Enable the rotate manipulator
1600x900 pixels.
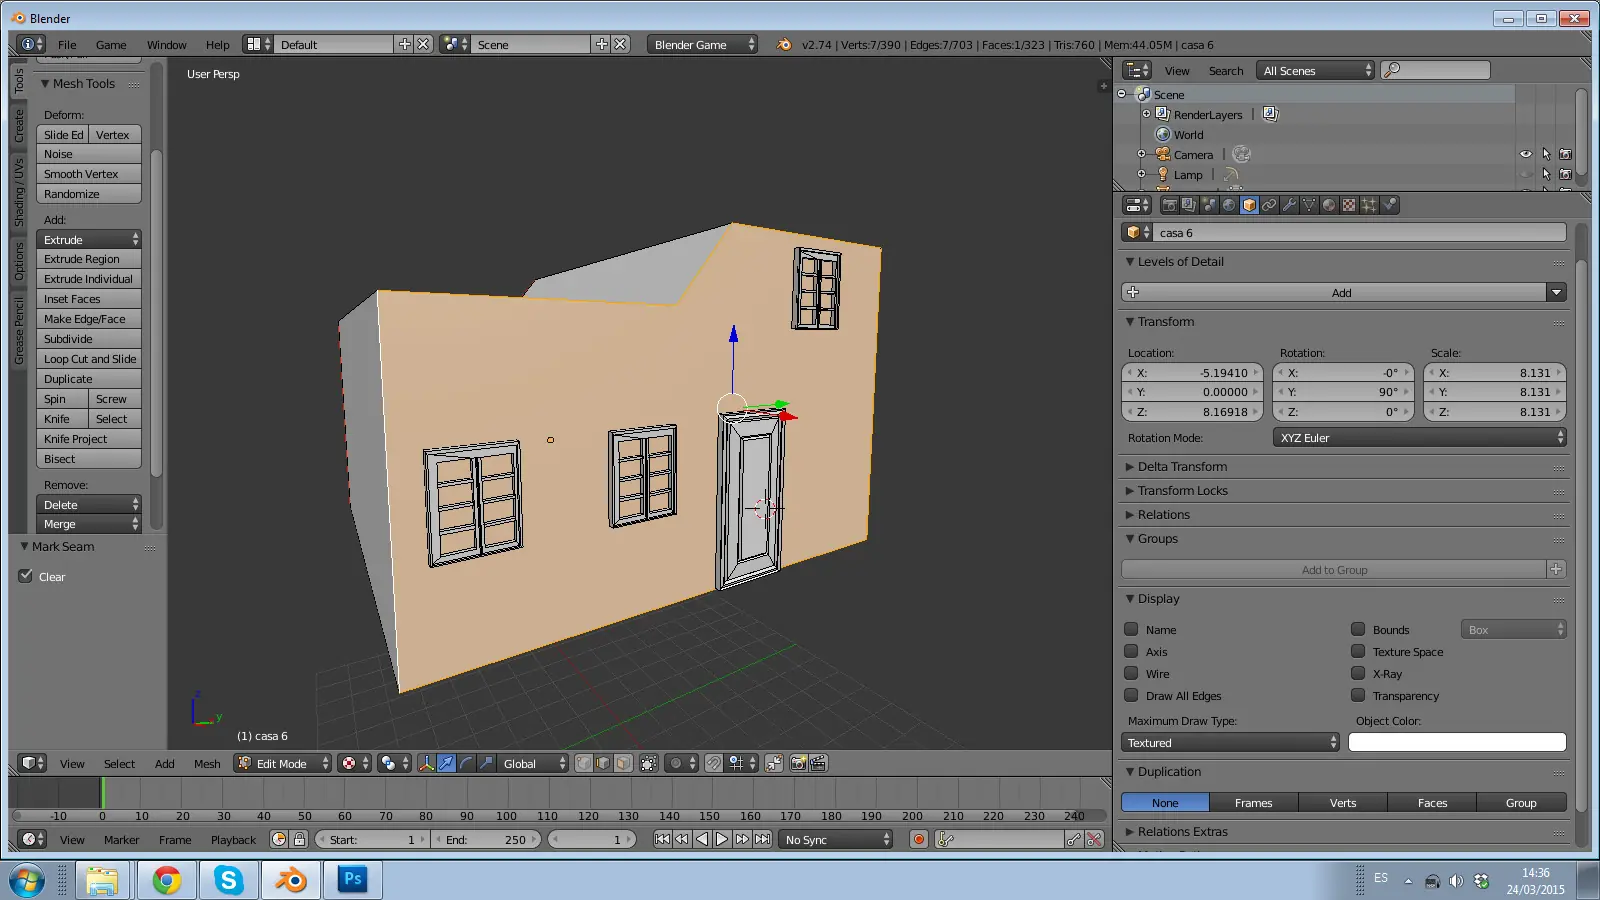point(466,763)
